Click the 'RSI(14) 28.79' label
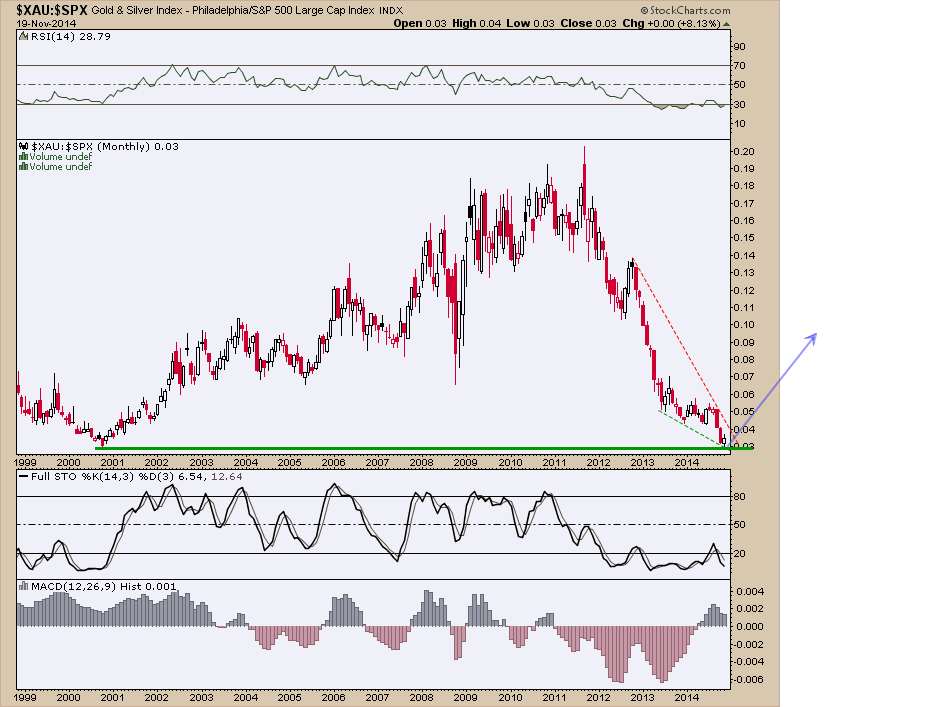The image size is (930, 707). [x=71, y=36]
